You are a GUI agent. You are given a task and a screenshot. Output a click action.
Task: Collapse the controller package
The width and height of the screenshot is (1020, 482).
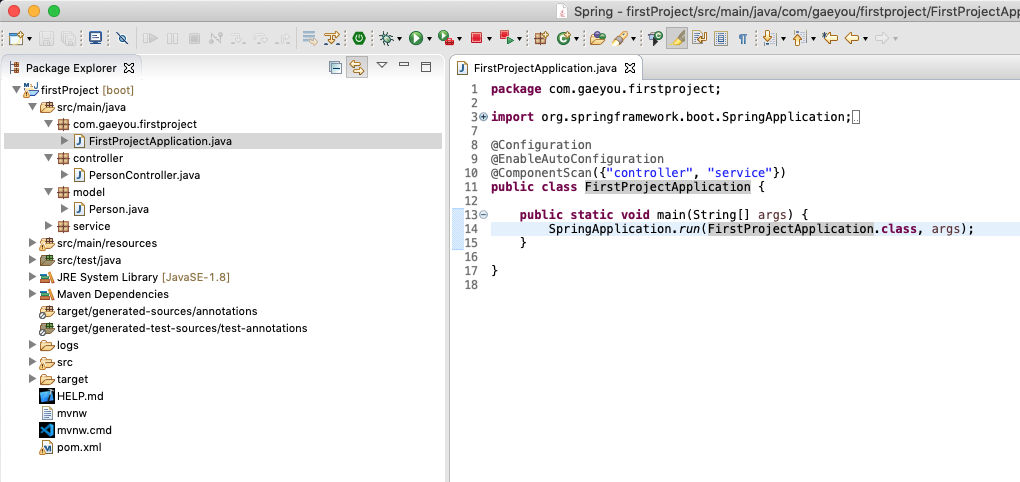(49, 158)
